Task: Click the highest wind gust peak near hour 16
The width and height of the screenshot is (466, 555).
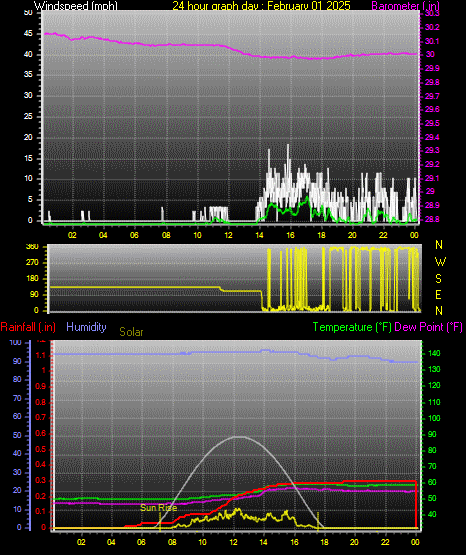Action: coord(288,146)
